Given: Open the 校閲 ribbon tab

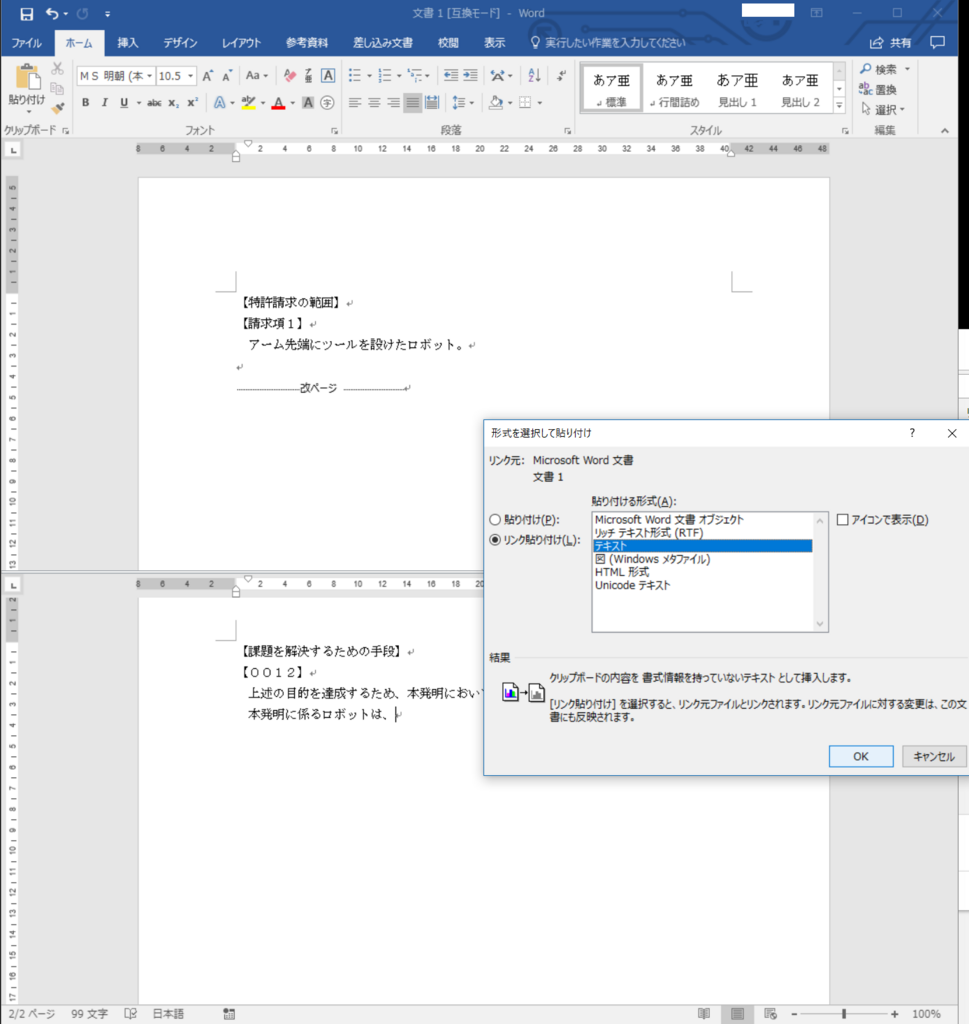Looking at the screenshot, I should [x=449, y=44].
